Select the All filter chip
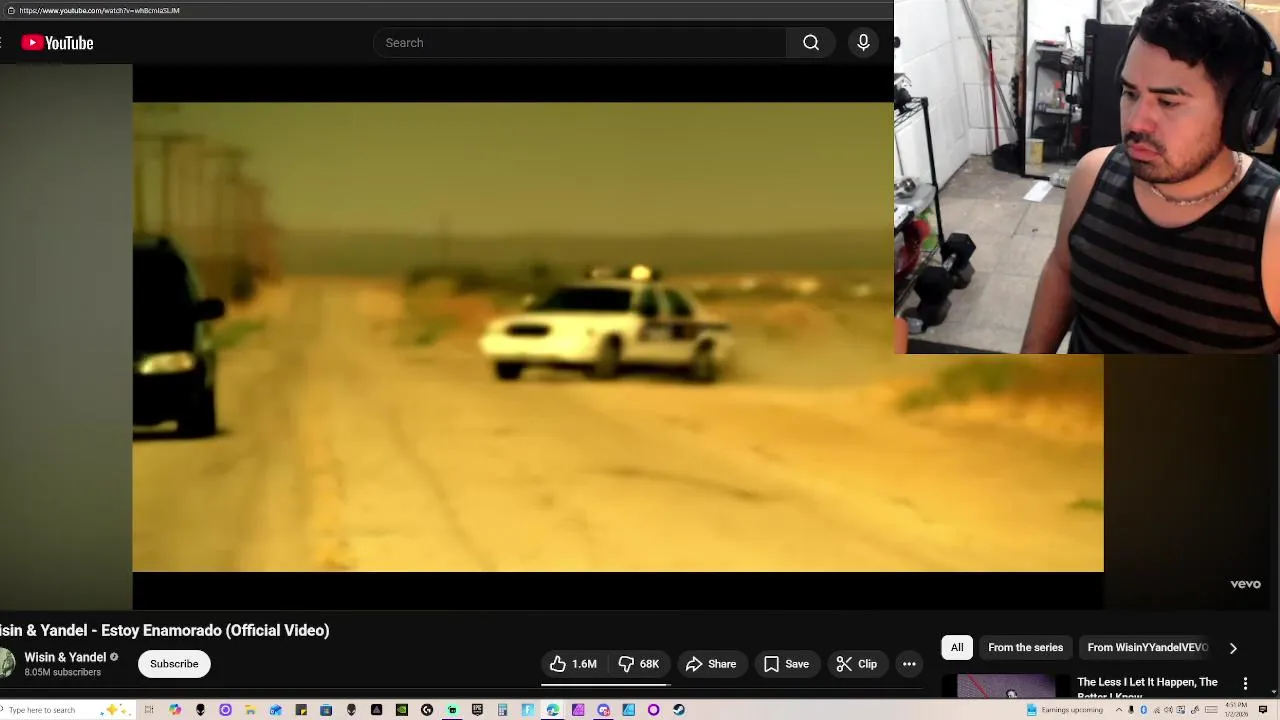The width and height of the screenshot is (1280, 720). point(957,647)
